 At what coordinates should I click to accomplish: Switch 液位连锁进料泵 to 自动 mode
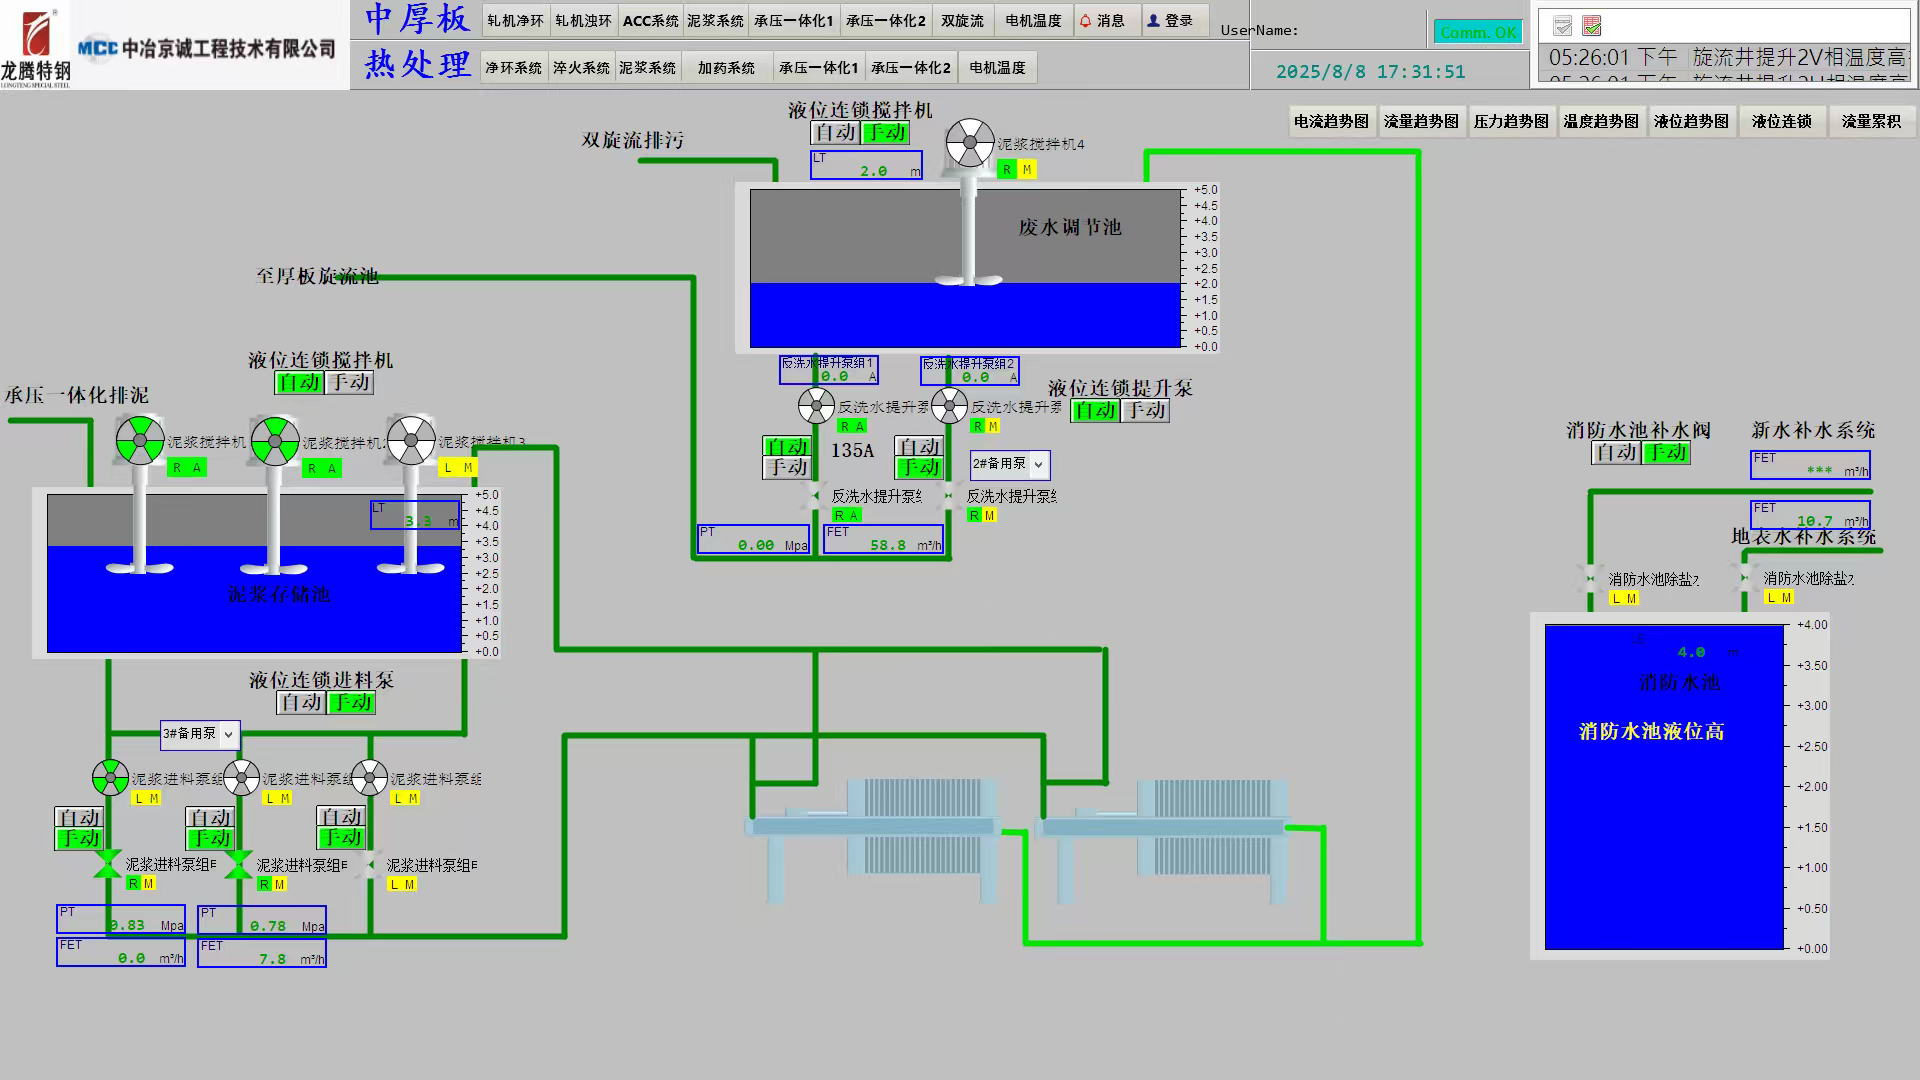coord(301,702)
